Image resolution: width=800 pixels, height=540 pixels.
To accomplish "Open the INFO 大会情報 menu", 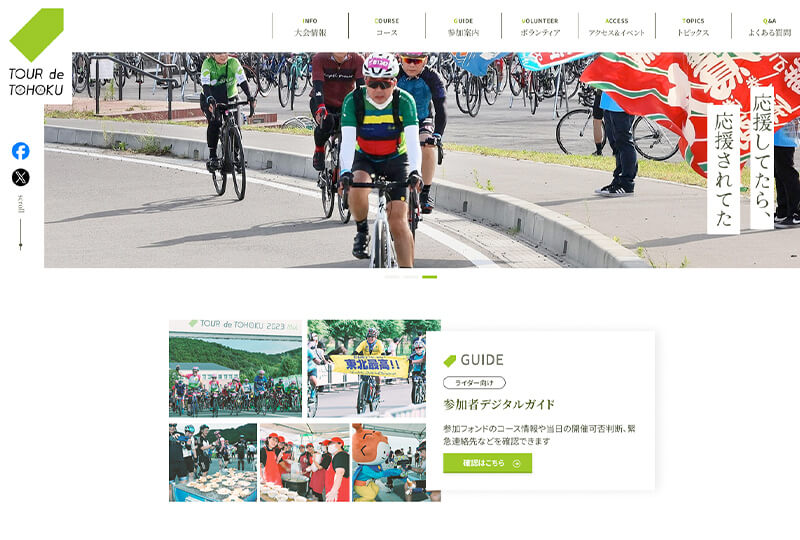I will pos(310,27).
